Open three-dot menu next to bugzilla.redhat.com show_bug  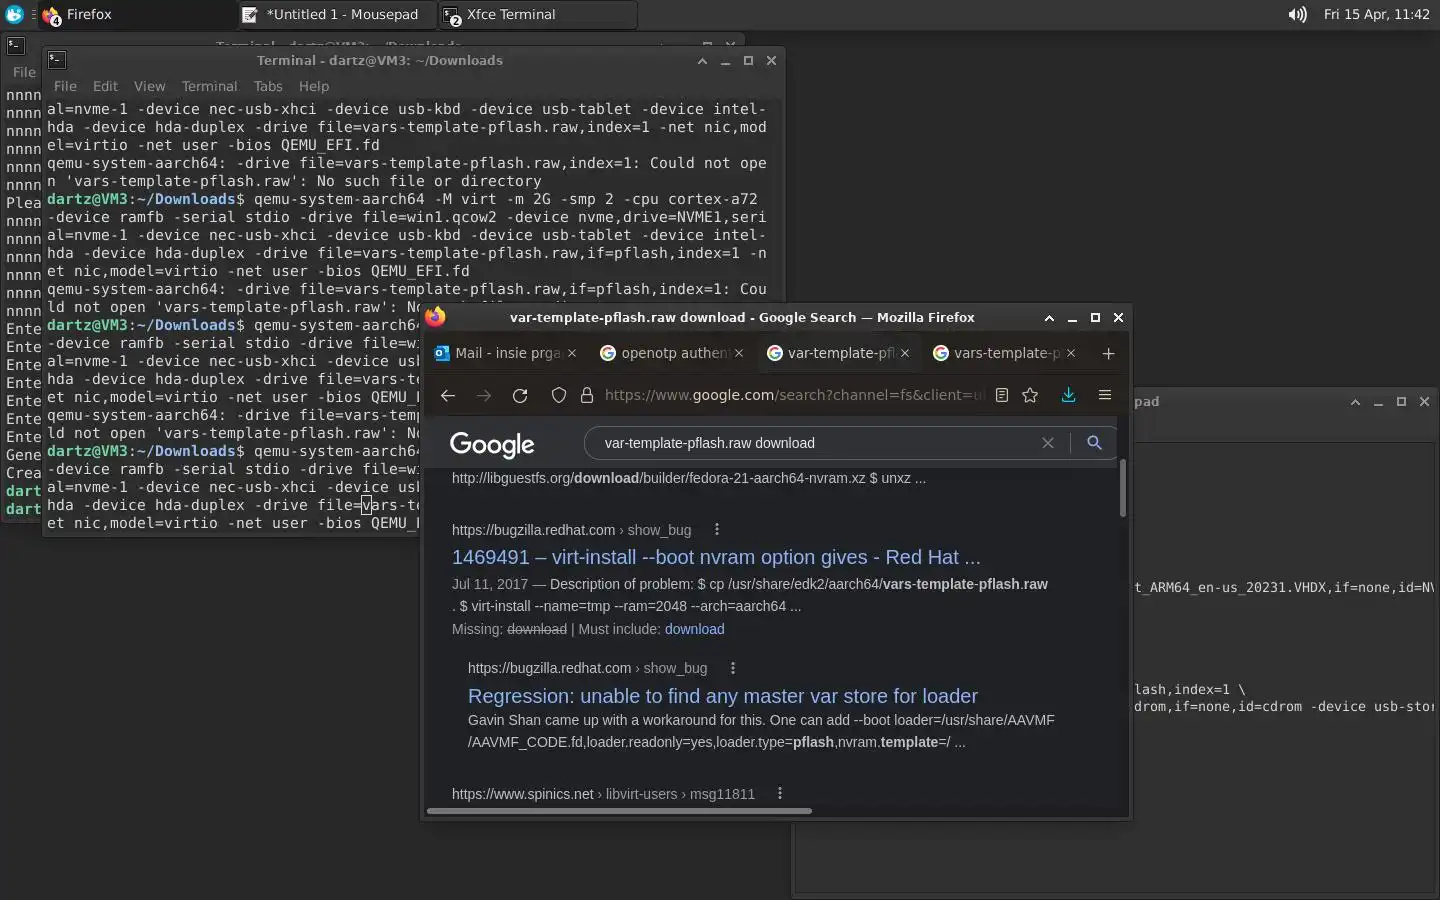coord(716,530)
